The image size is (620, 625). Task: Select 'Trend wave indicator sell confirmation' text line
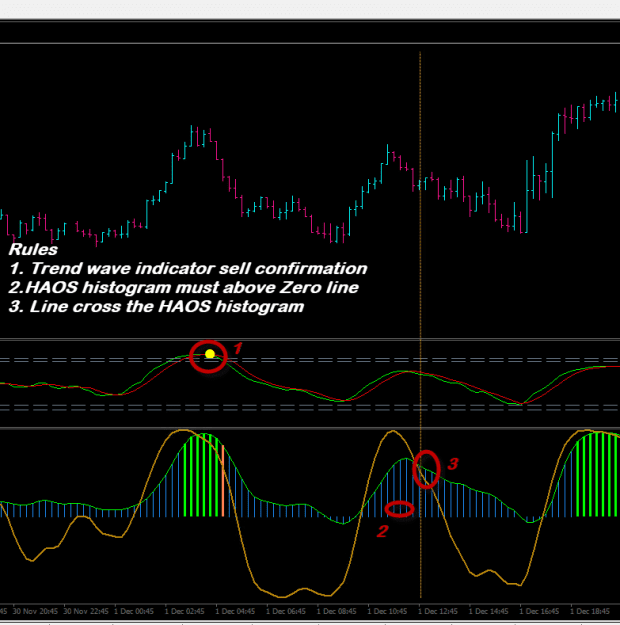point(188,268)
